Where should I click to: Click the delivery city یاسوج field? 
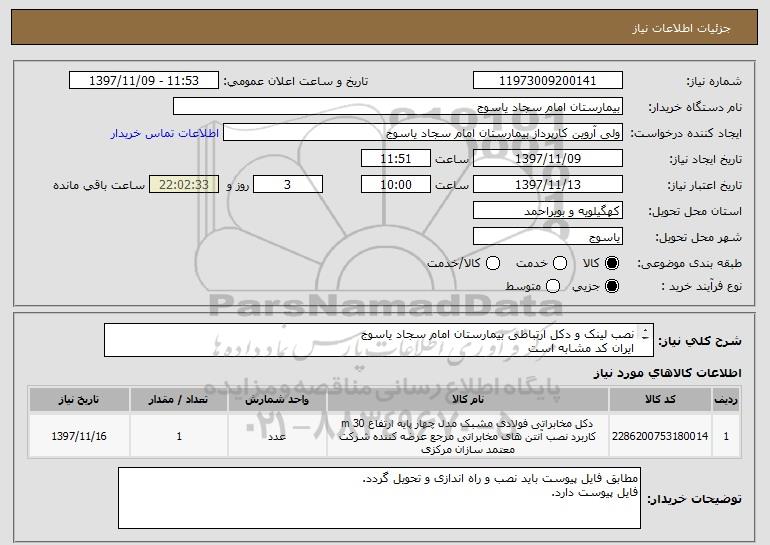click(548, 237)
